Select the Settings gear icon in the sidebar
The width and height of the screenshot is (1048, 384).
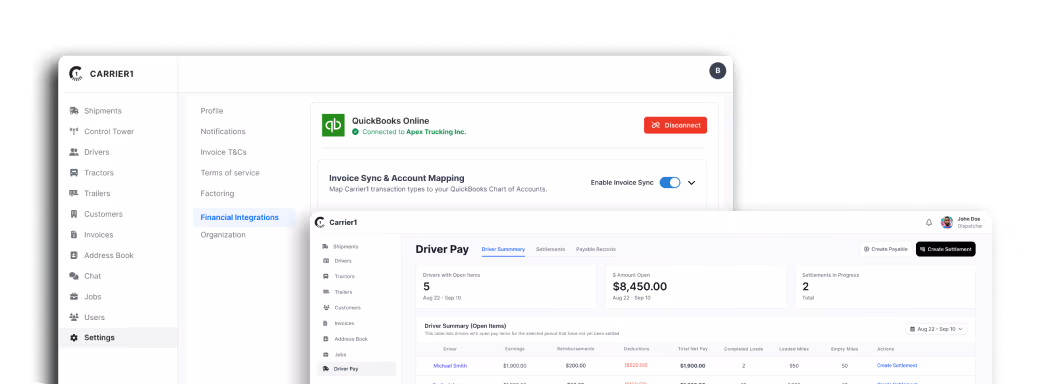[x=74, y=338]
